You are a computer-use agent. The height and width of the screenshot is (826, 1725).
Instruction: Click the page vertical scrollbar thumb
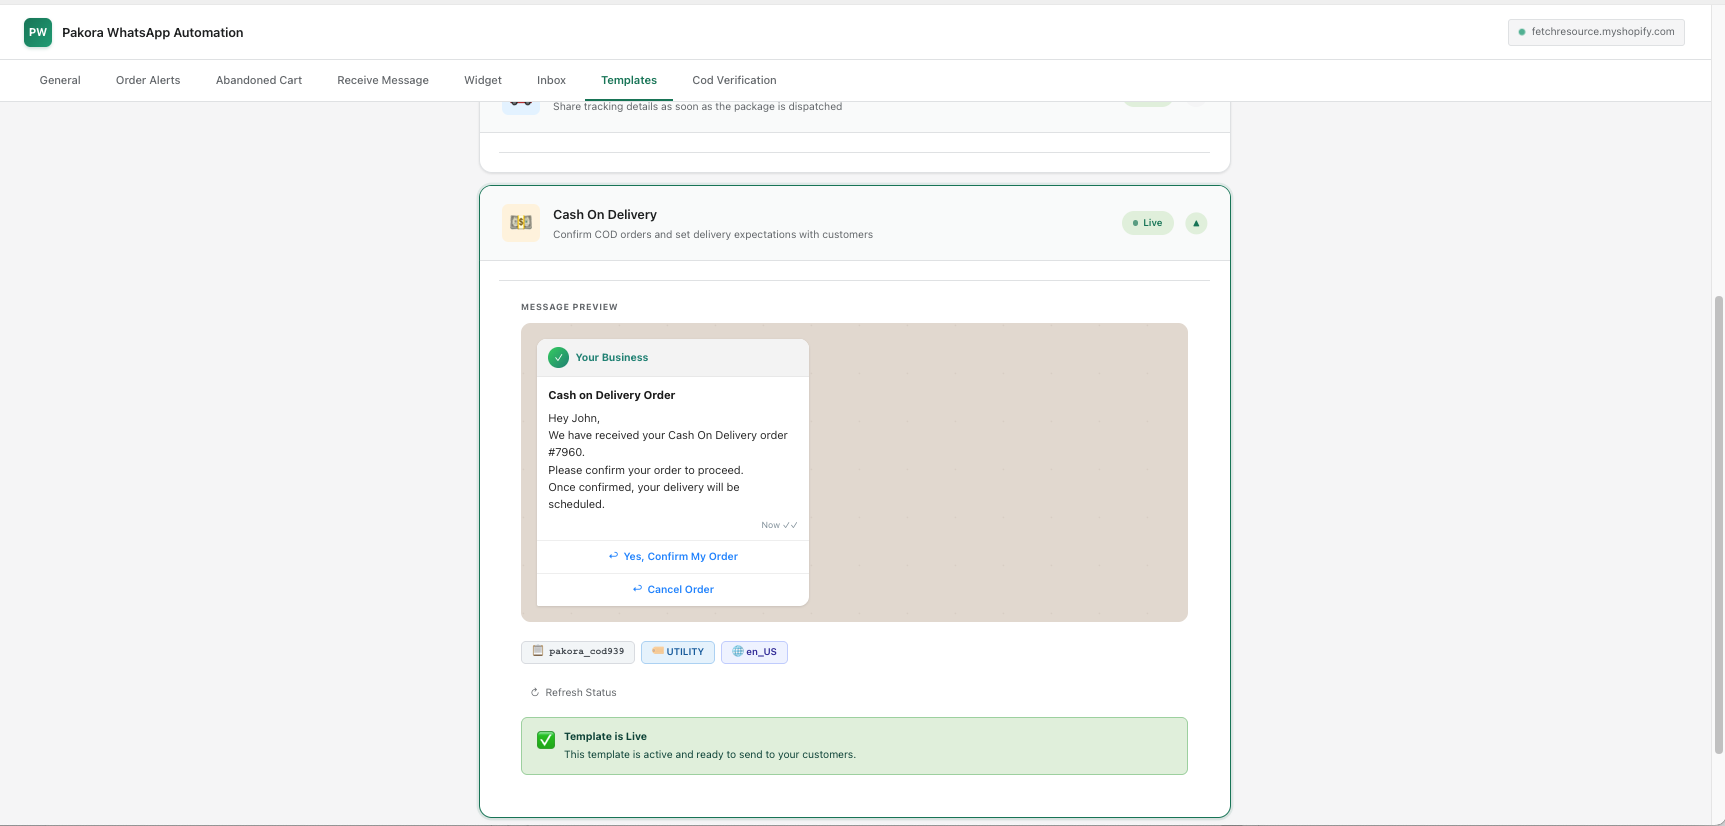pos(1718,524)
